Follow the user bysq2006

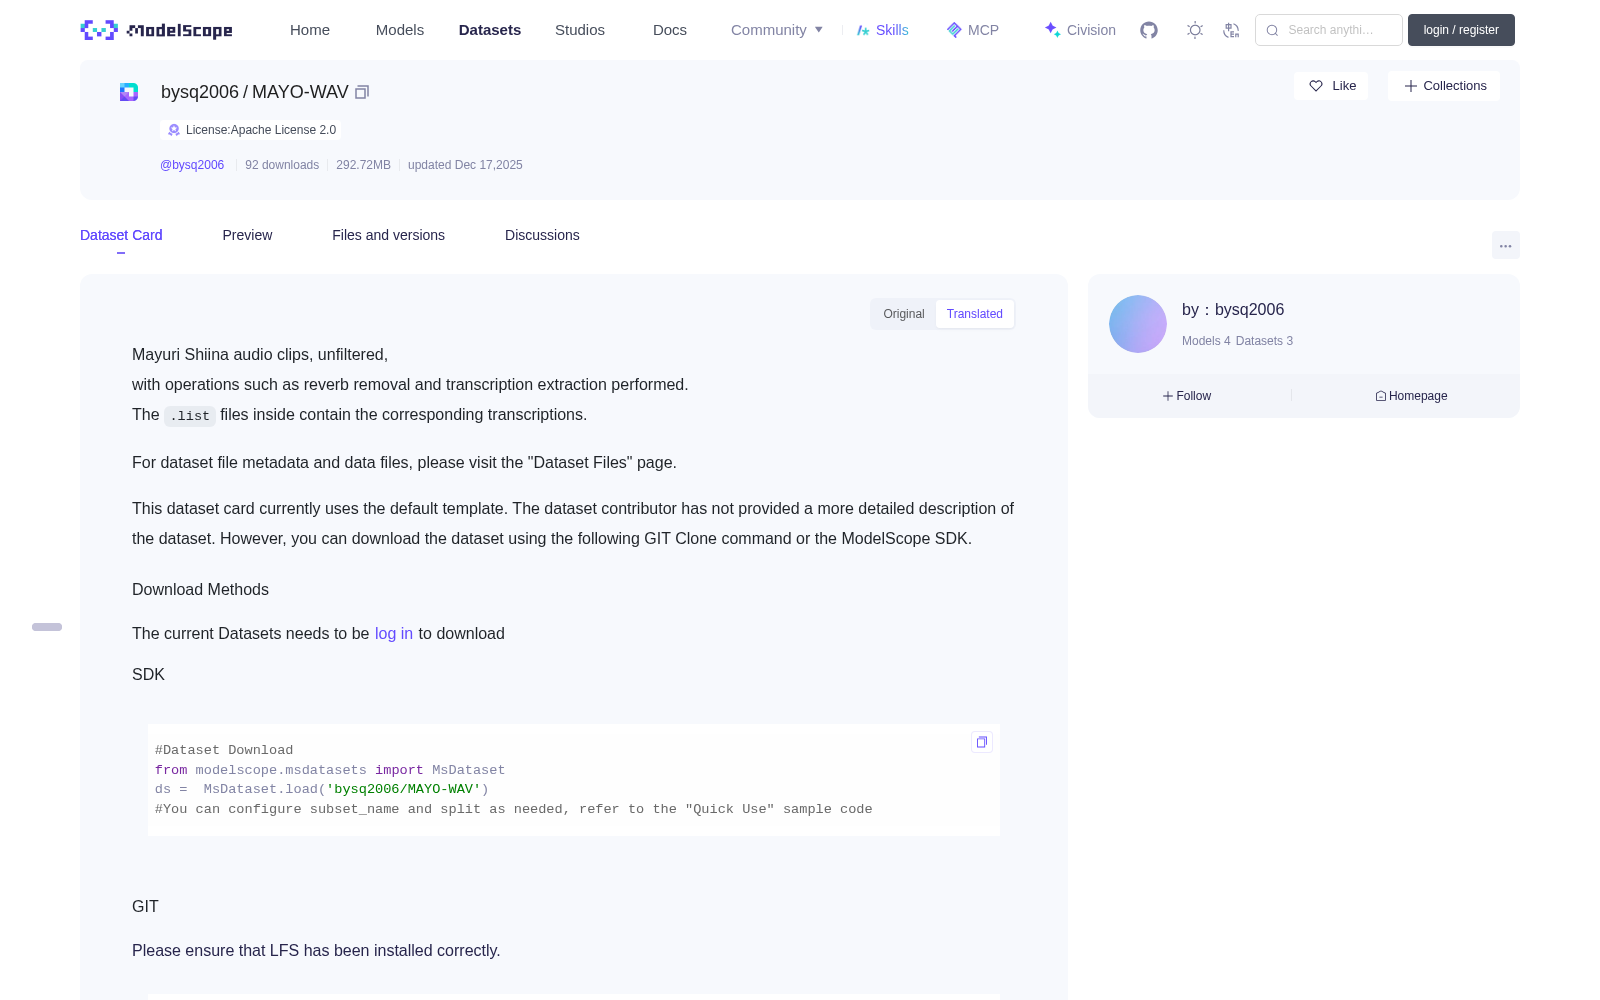[1187, 396]
